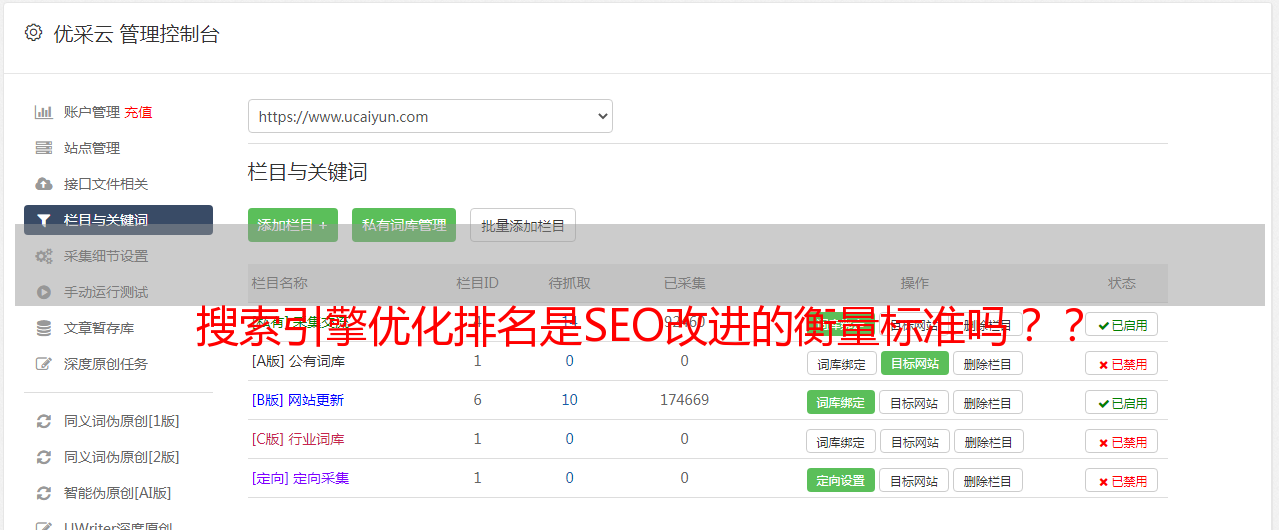The height and width of the screenshot is (530, 1279).
Task: Click the 私有词库管理 button
Action: click(x=404, y=225)
